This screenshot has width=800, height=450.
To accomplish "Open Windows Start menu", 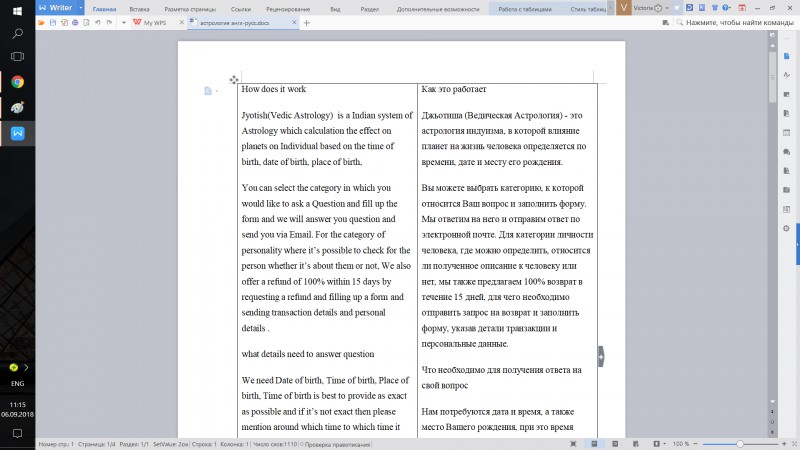I will click(17, 11).
